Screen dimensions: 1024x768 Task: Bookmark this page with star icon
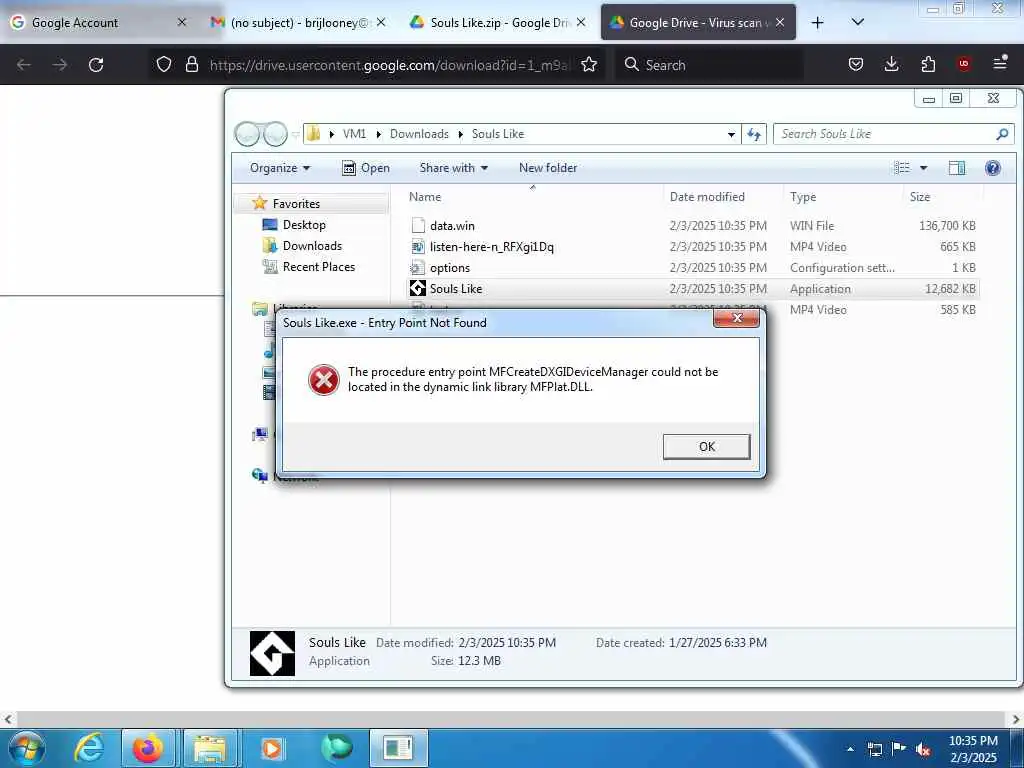click(x=589, y=65)
